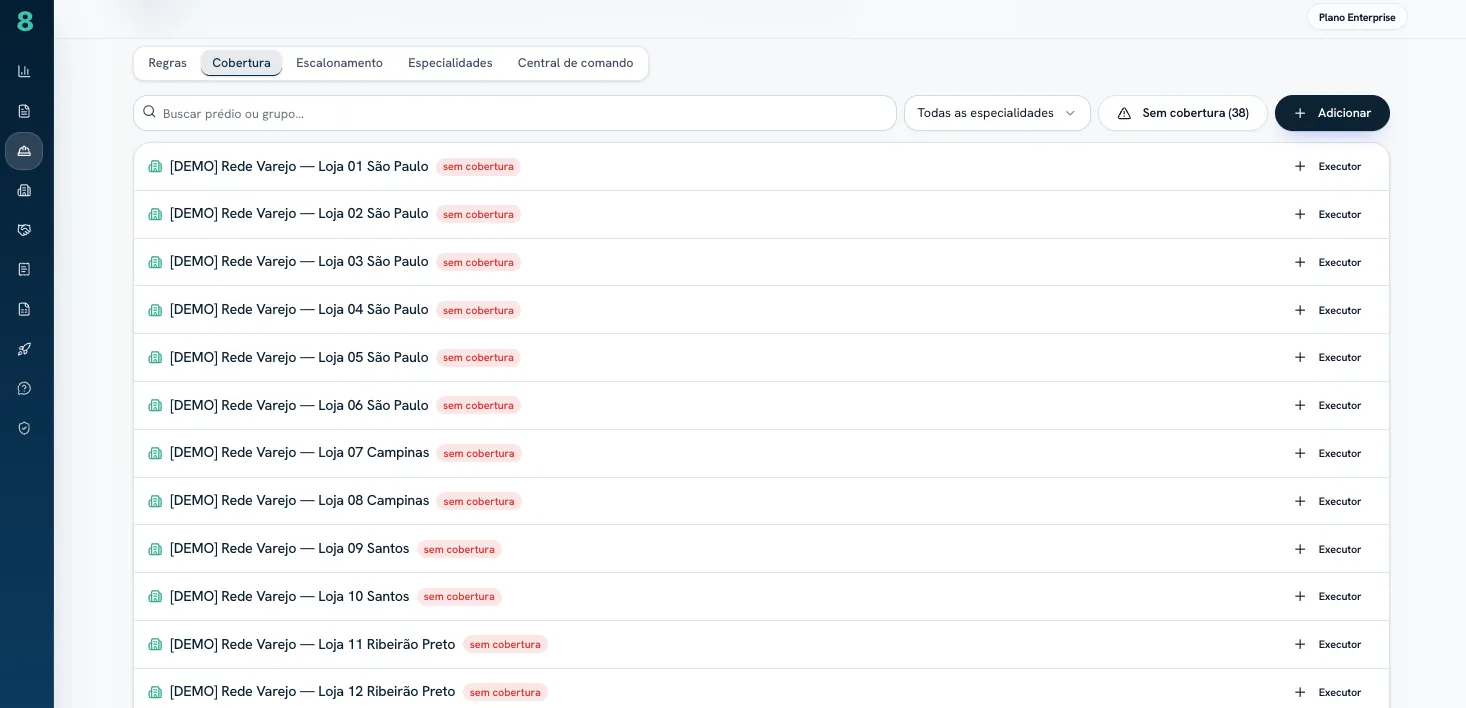This screenshot has height=708, width=1466.
Task: Click the plus icon for Loja 12 Ribeirão Preto
Action: (1300, 692)
